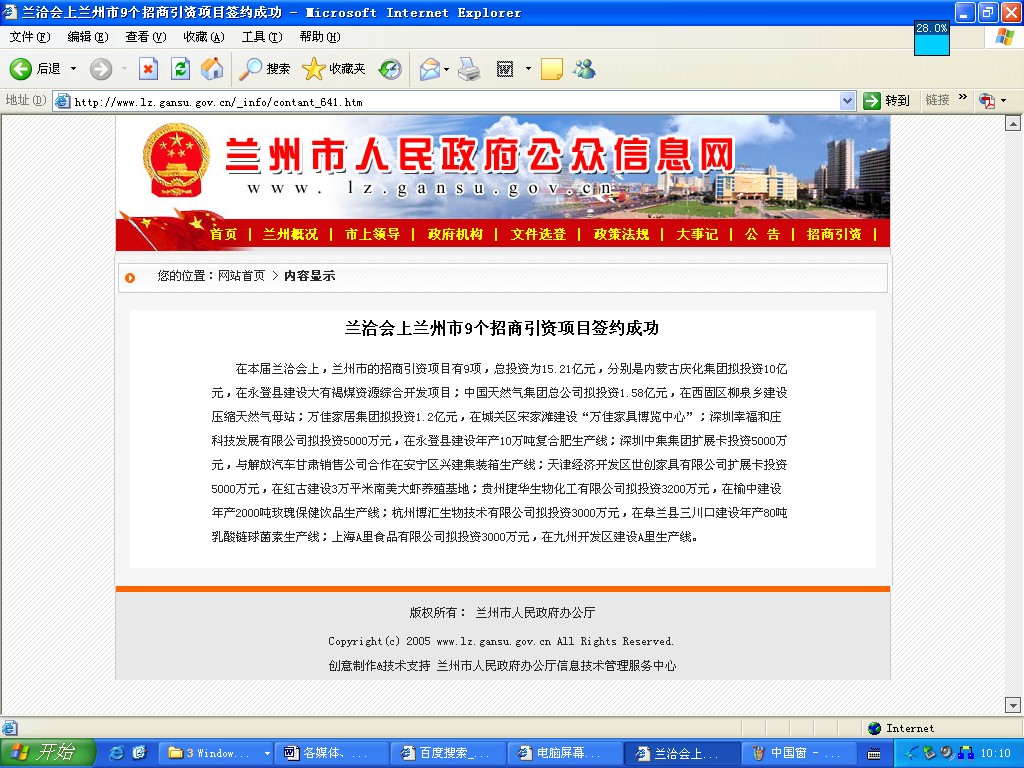The height and width of the screenshot is (768, 1024).
Task: Switch to 各媒体 Word taskbar window
Action: coord(330,754)
